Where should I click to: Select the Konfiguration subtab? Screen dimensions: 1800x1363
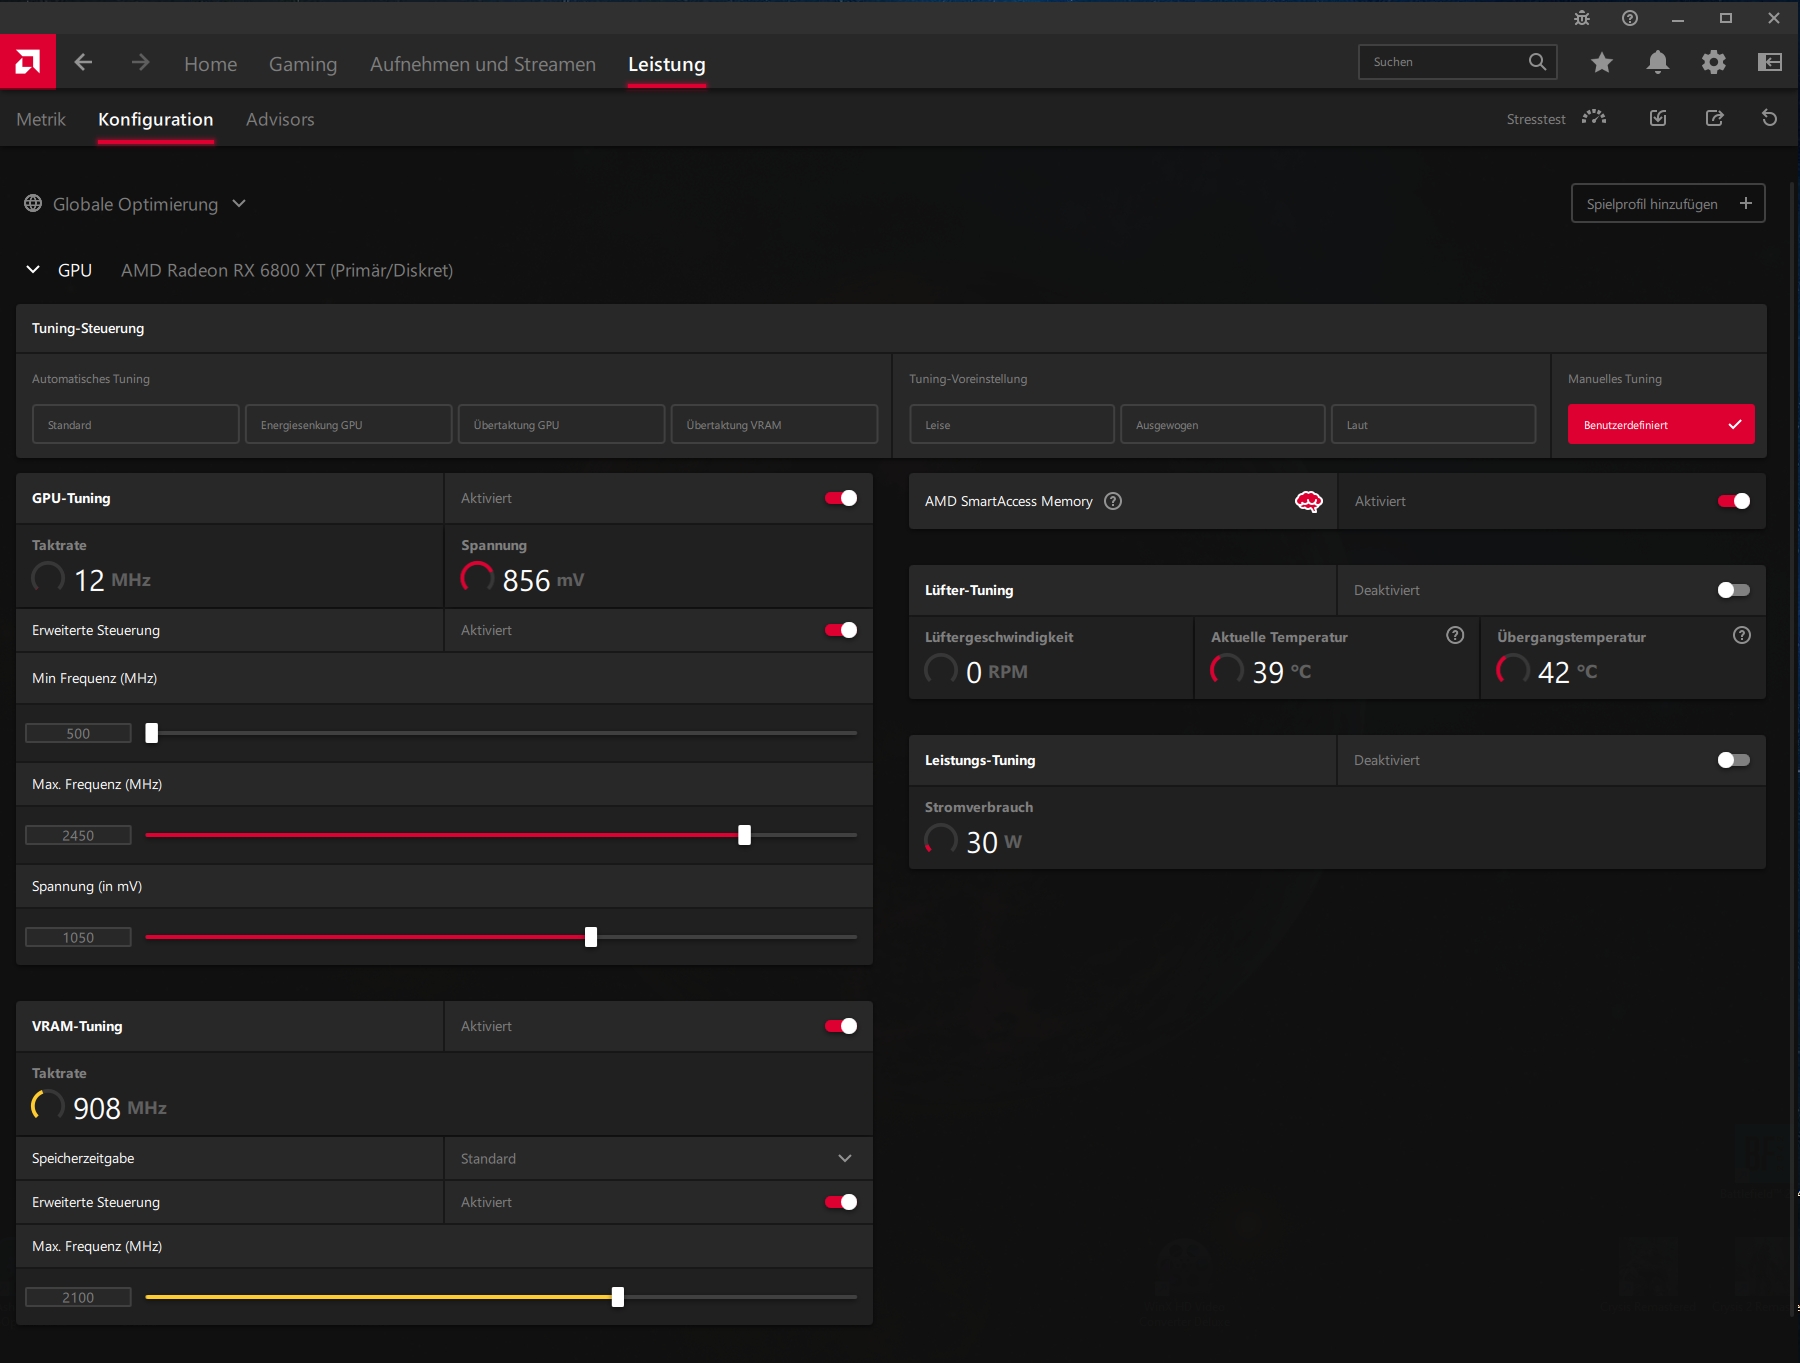point(156,119)
